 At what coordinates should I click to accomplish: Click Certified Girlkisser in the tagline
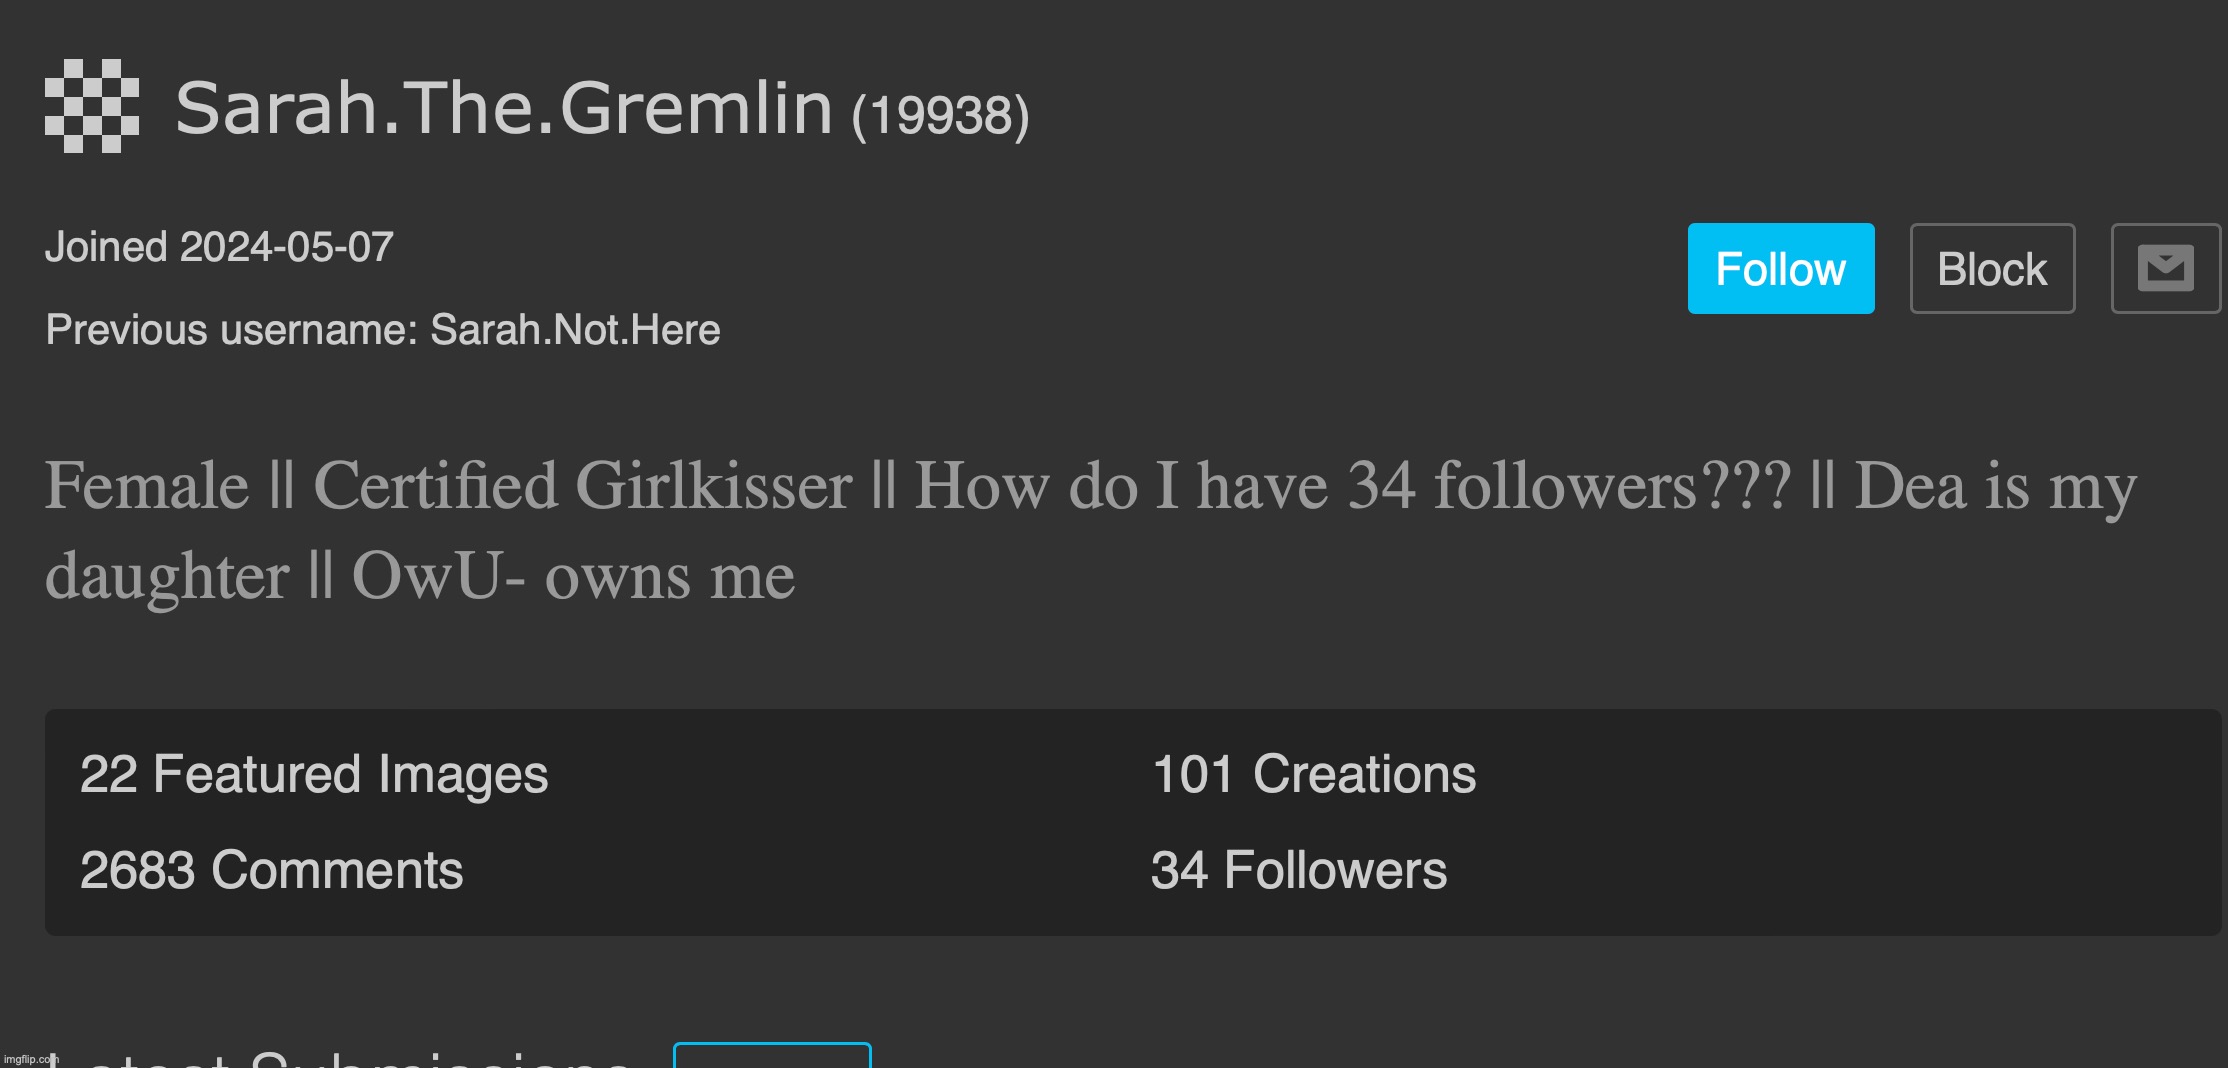582,486
